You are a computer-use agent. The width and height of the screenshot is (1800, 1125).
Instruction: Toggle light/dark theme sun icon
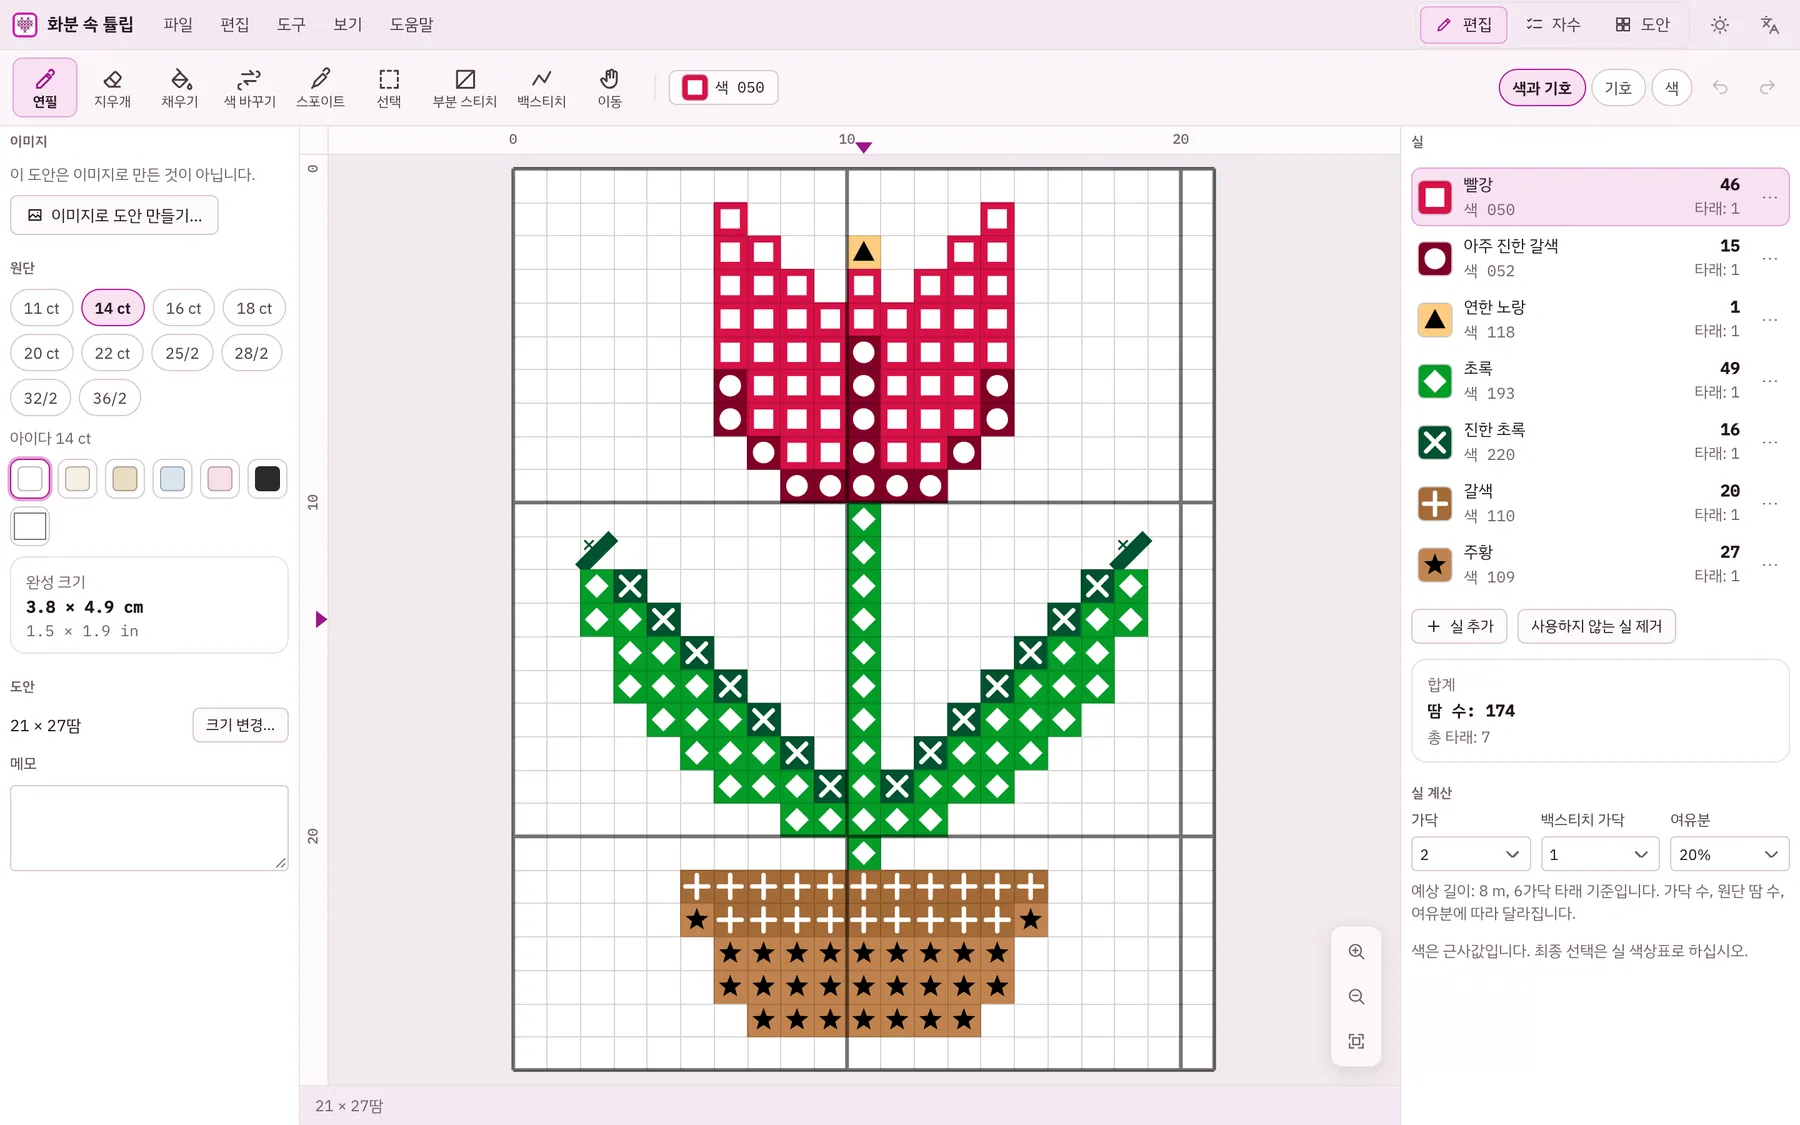1720,25
